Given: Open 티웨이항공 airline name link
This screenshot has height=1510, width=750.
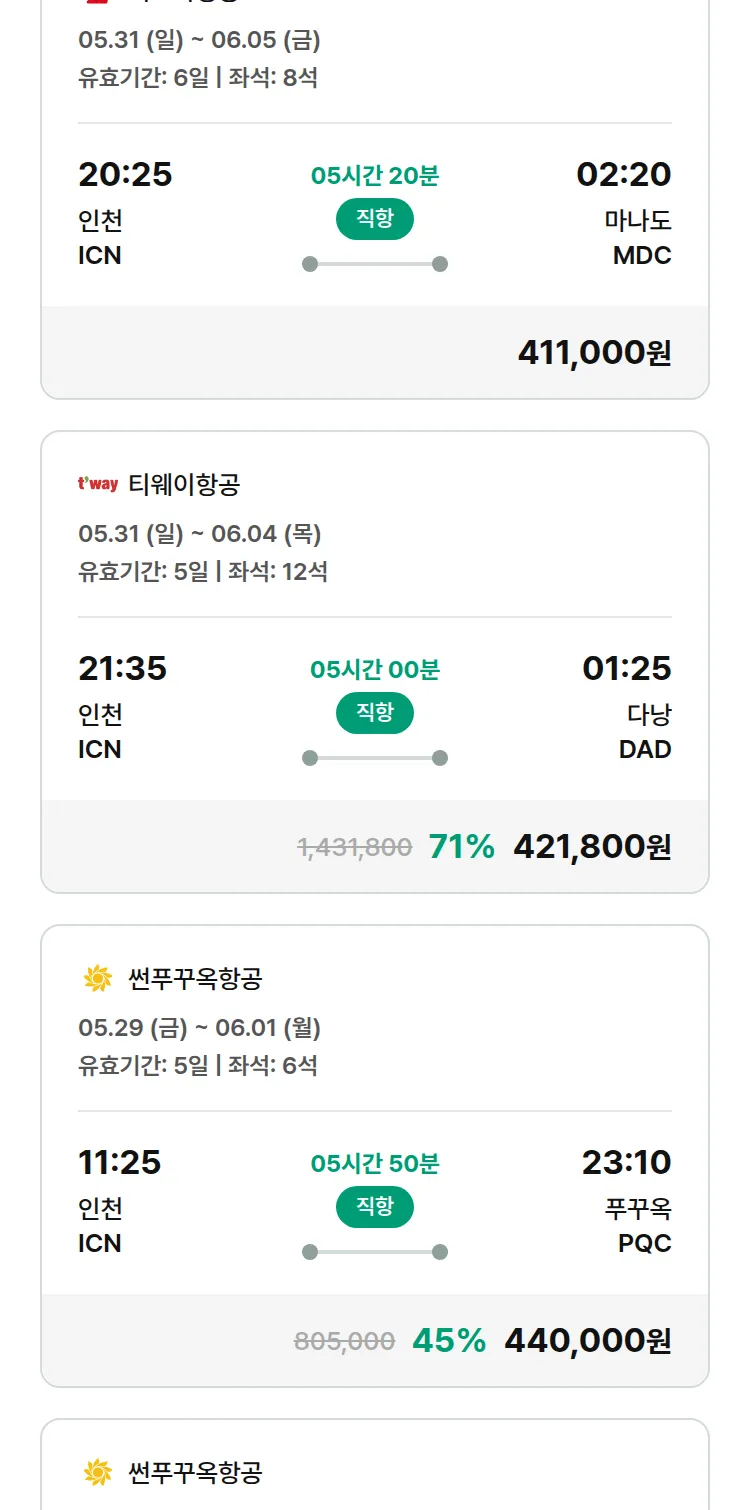Looking at the screenshot, I should point(184,485).
